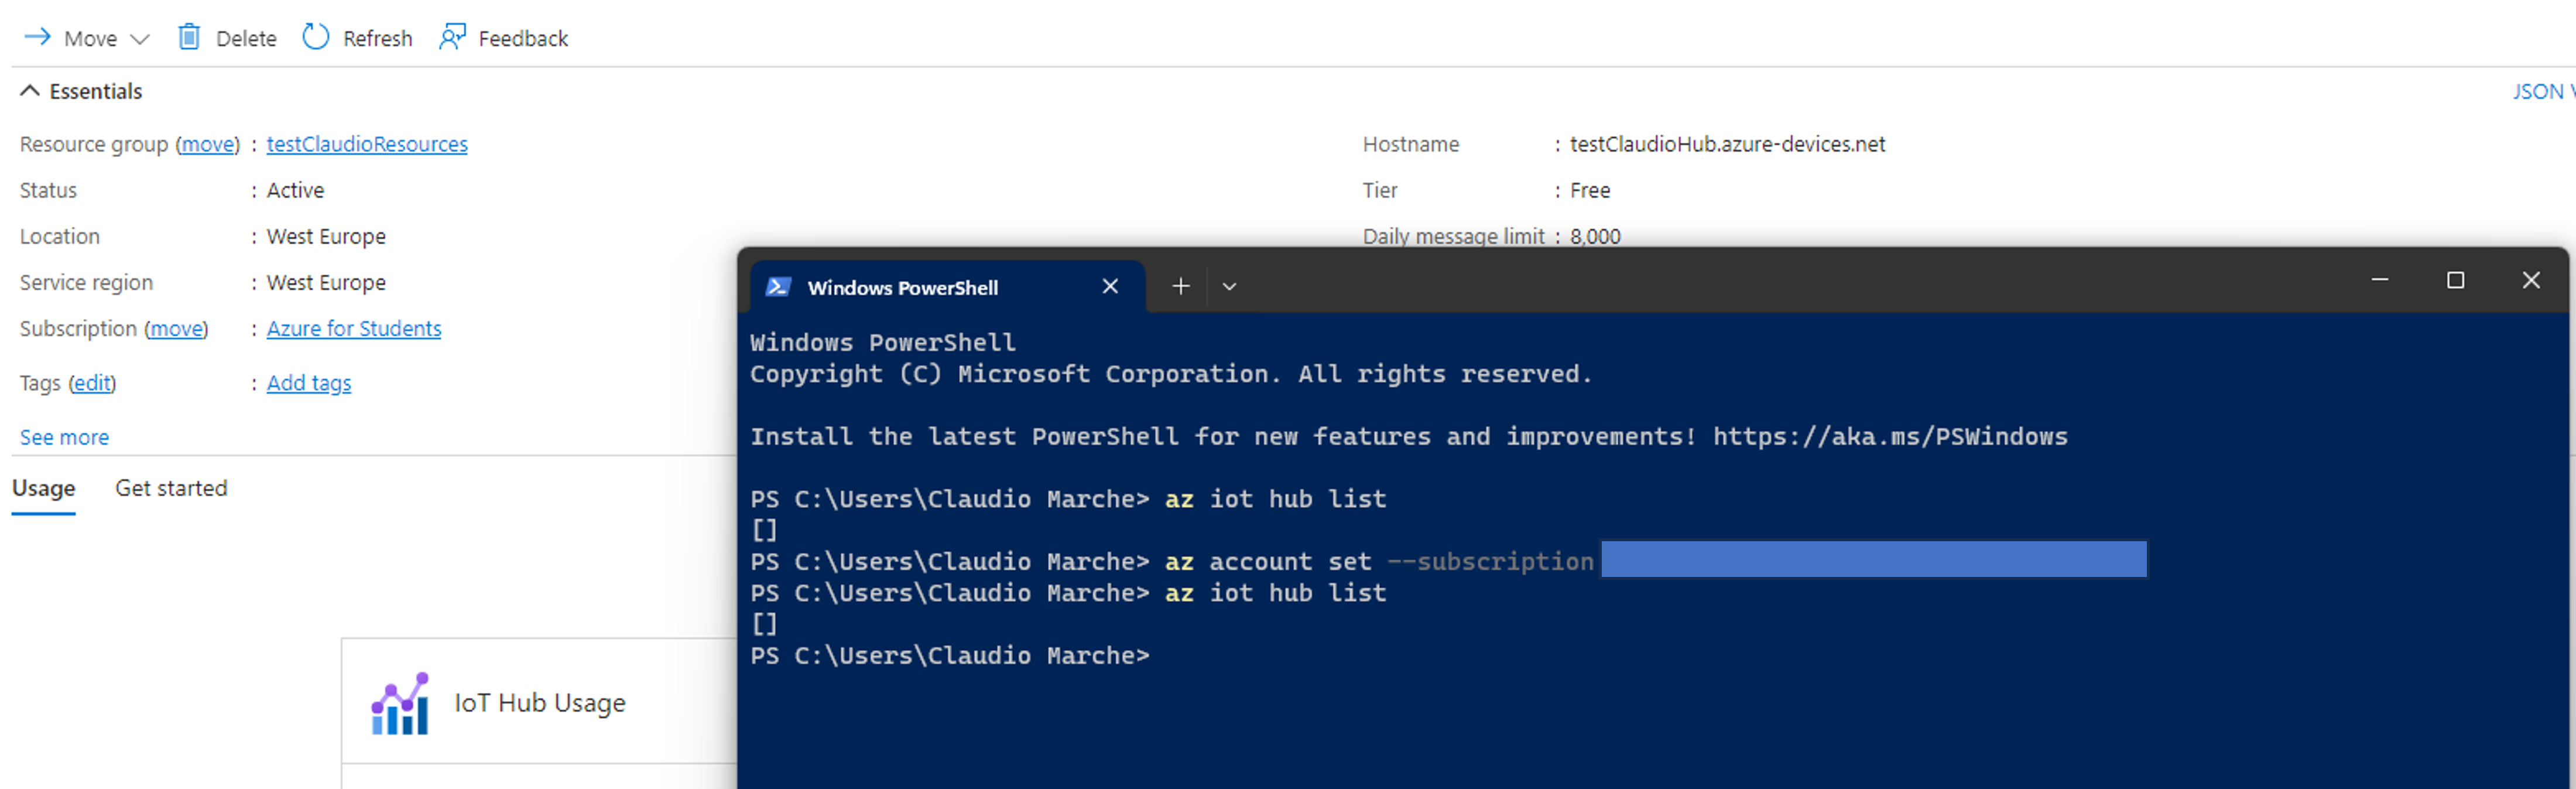
Task: Click the Move arrow icon
Action: pyautogui.click(x=37, y=37)
